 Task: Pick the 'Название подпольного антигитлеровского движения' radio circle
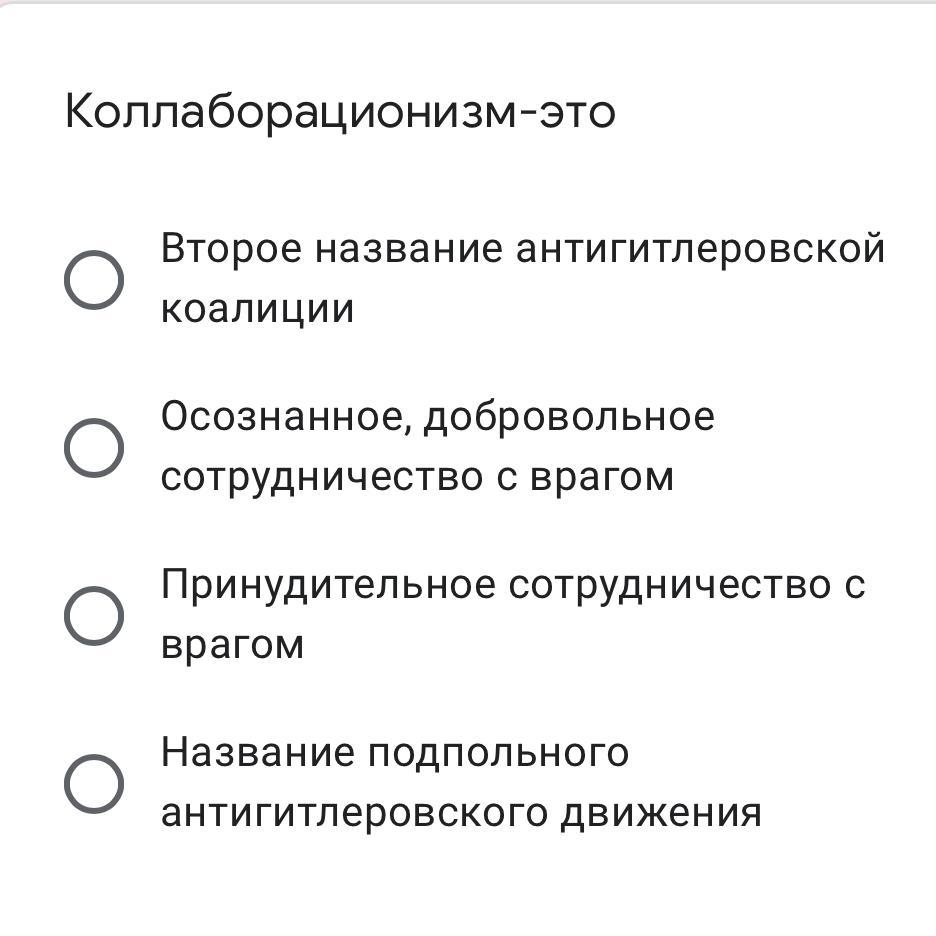94,784
